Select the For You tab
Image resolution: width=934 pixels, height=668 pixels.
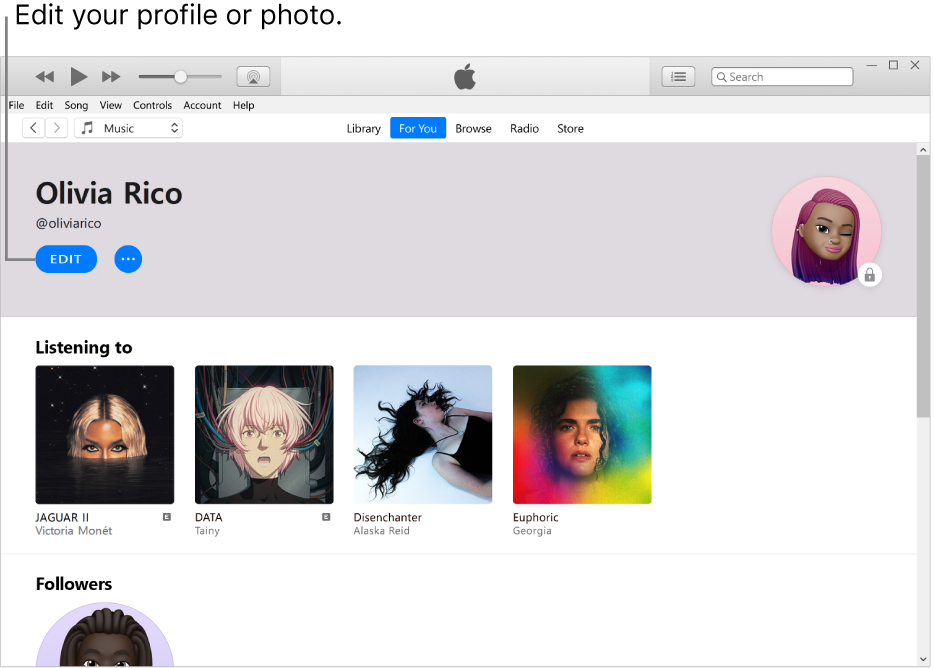point(418,128)
